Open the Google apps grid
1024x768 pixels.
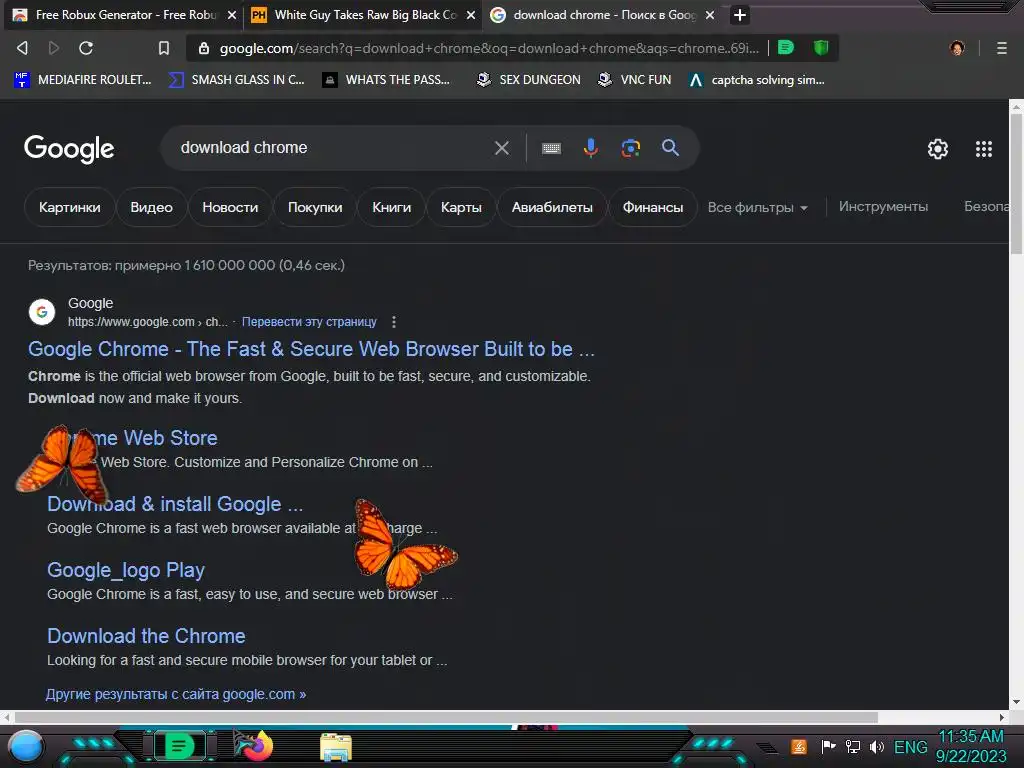tap(984, 149)
